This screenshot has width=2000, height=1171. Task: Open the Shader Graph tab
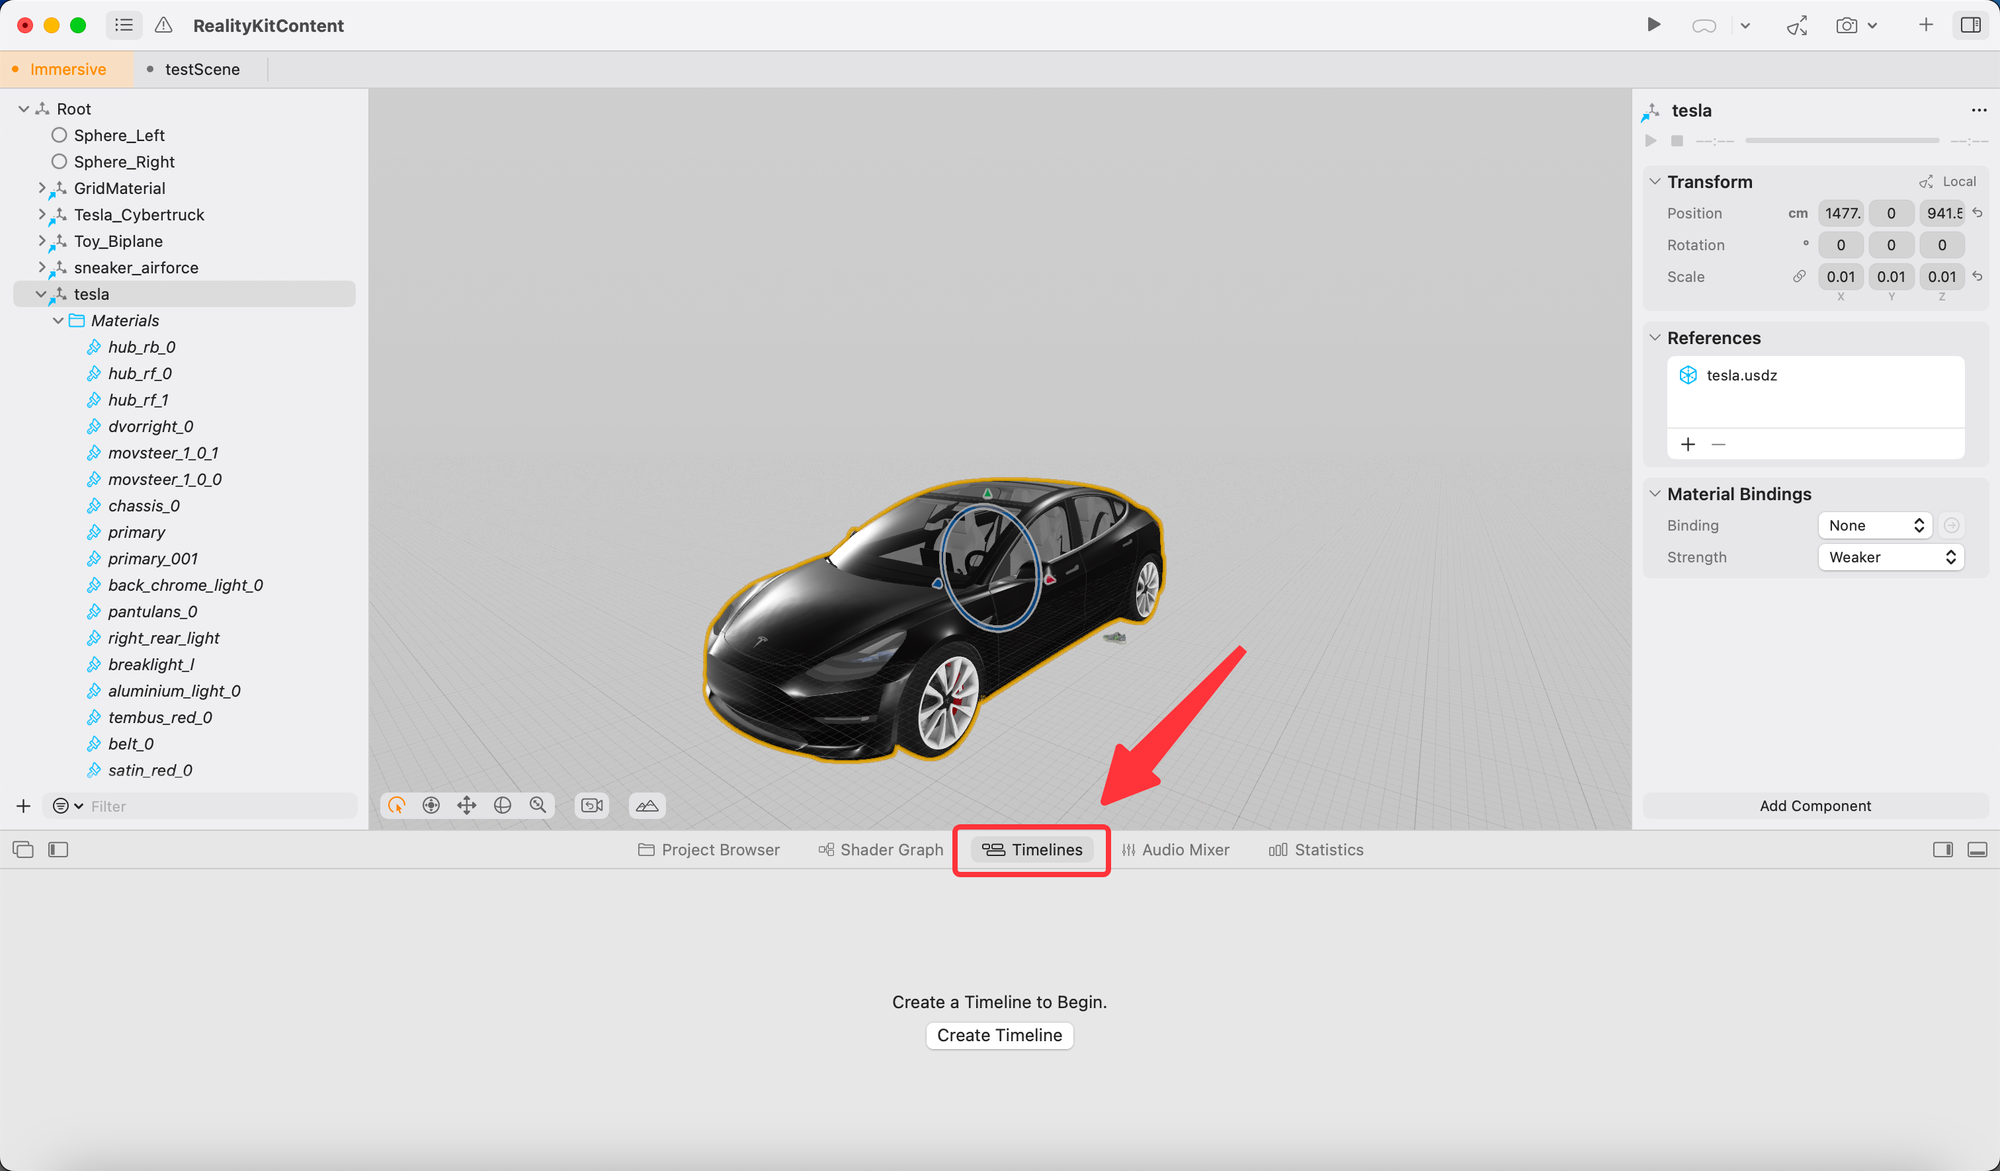(880, 850)
